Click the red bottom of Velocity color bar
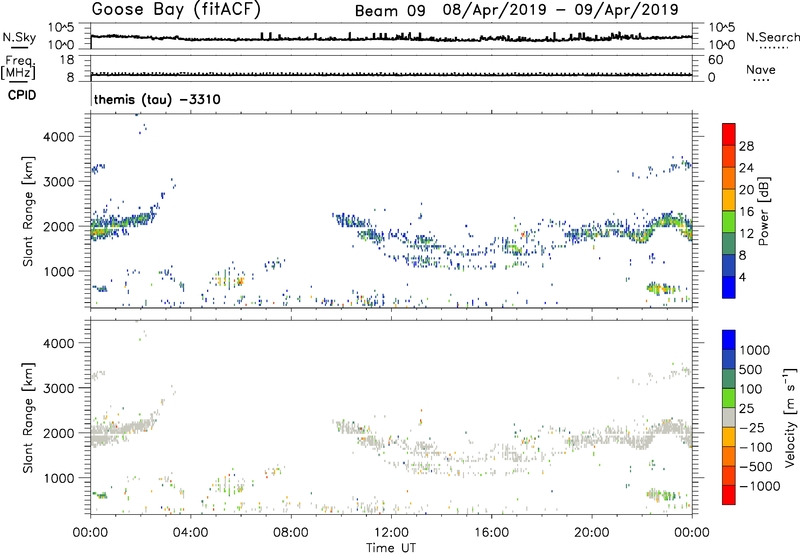This screenshot has height=554, width=800. (729, 495)
